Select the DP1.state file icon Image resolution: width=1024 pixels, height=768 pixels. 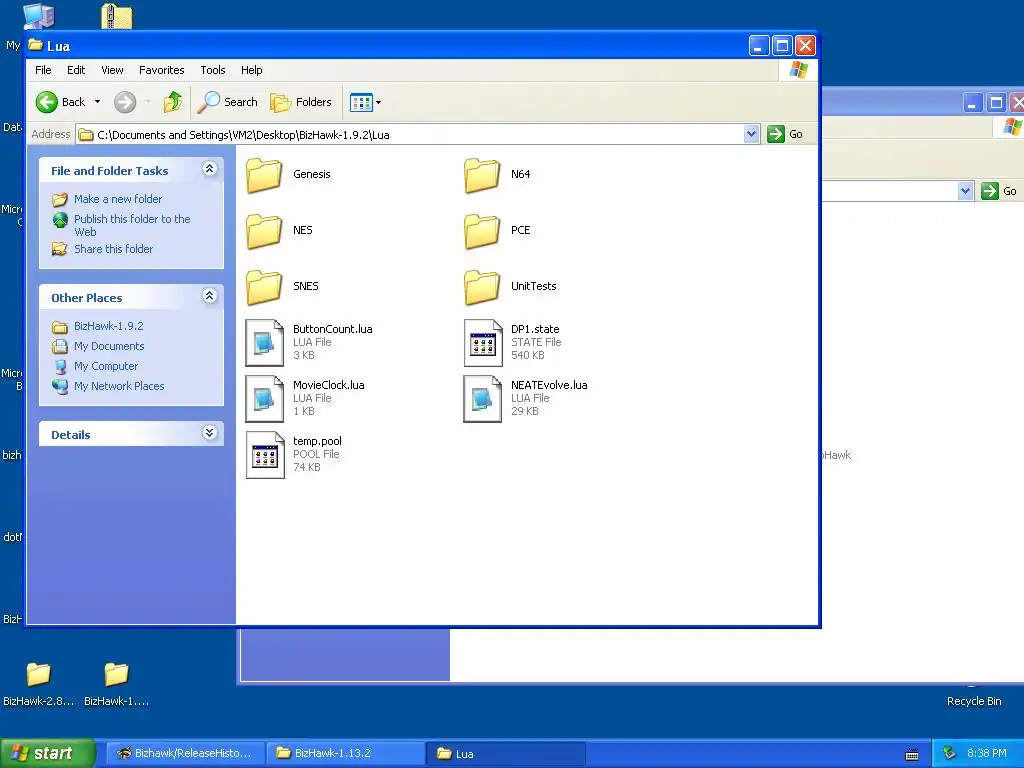pos(483,343)
